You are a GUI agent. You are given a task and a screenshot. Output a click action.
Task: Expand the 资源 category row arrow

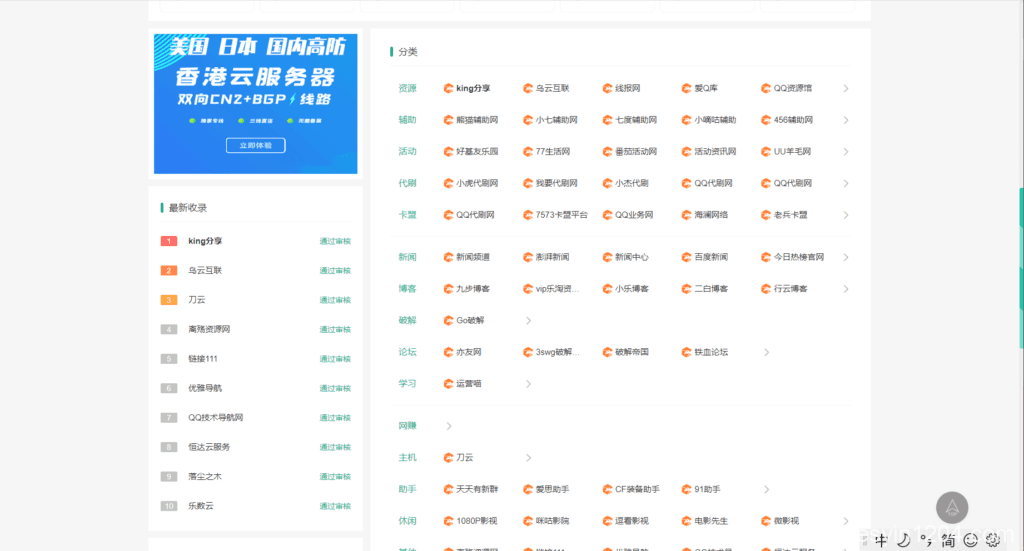point(846,89)
